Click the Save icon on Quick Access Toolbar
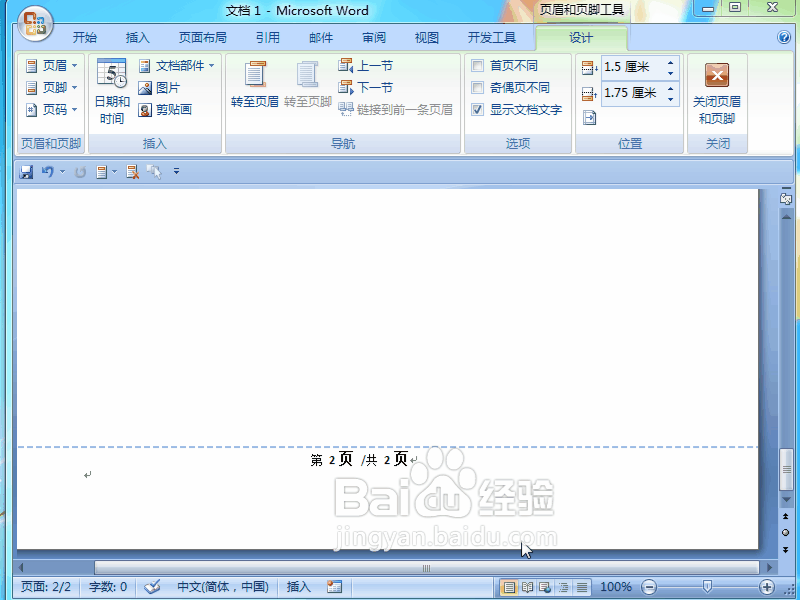Screen dimensions: 800x600 click(26, 171)
